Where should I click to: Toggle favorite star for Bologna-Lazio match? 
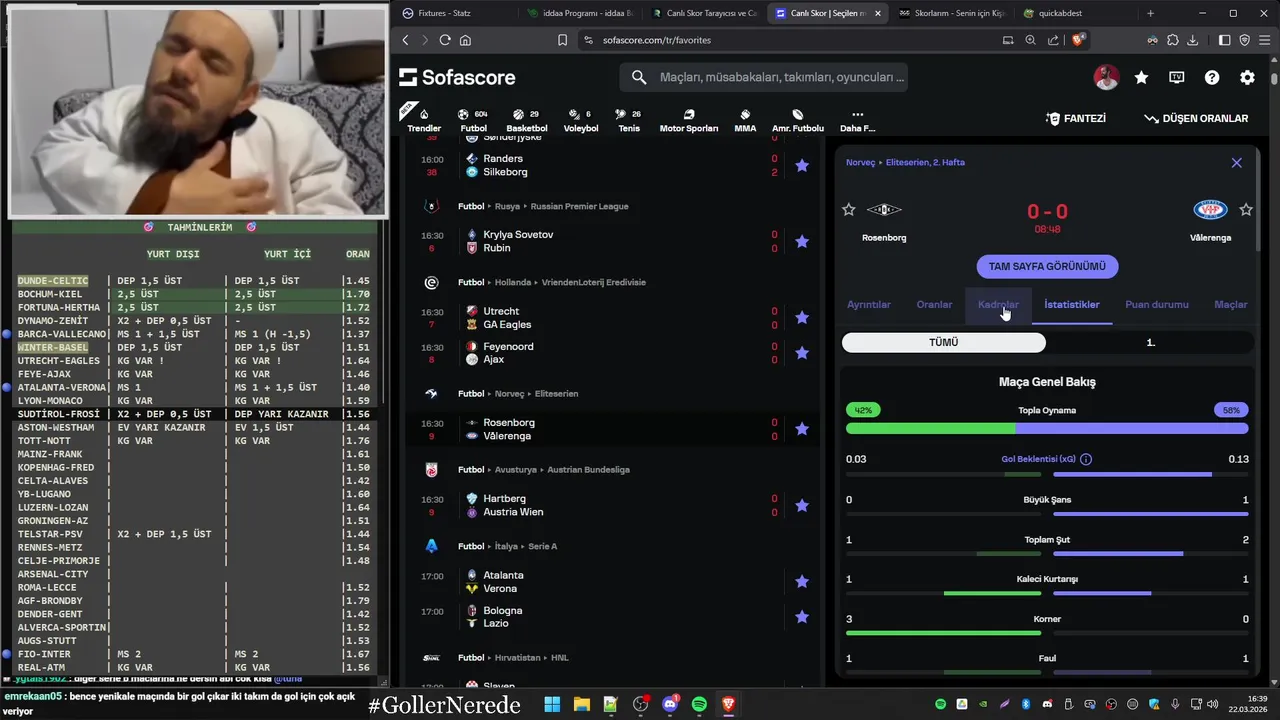click(802, 617)
